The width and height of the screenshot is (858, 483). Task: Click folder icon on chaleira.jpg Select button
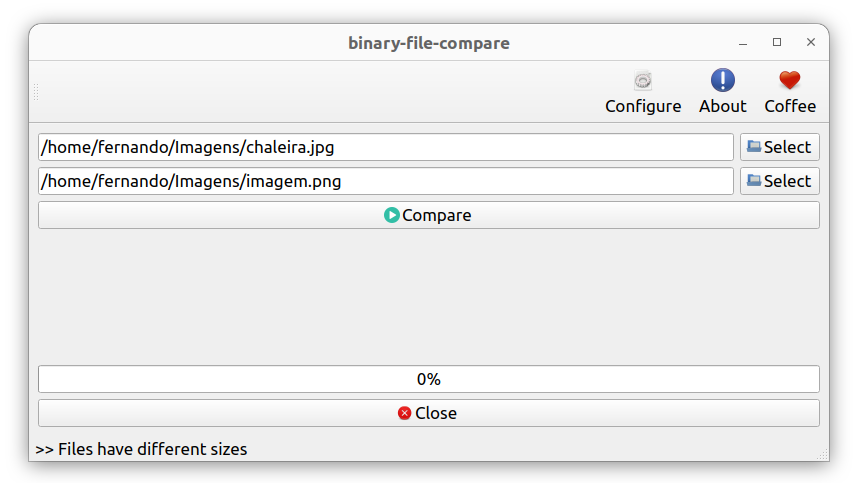[754, 147]
